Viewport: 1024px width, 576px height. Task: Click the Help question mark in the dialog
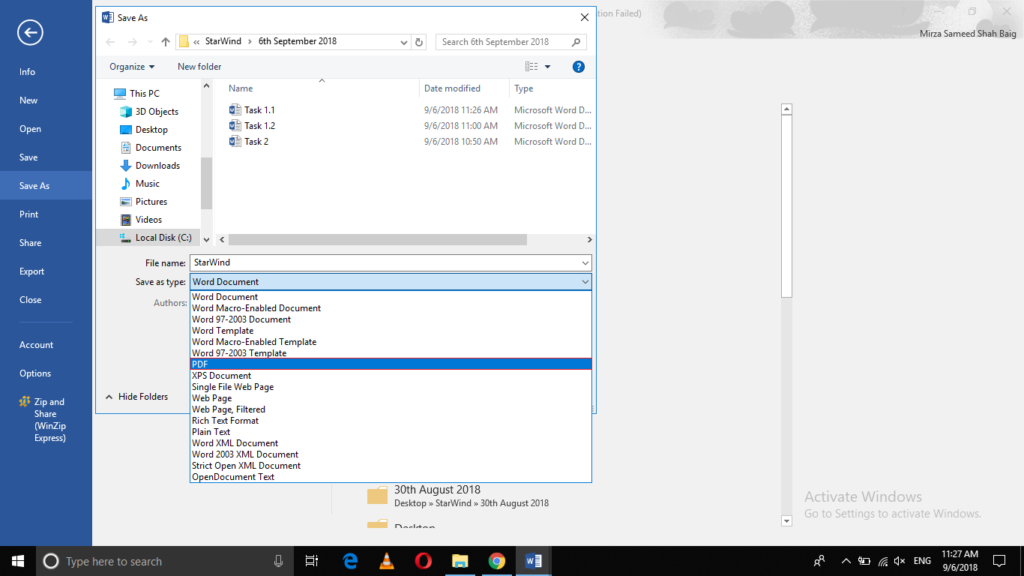[x=578, y=66]
